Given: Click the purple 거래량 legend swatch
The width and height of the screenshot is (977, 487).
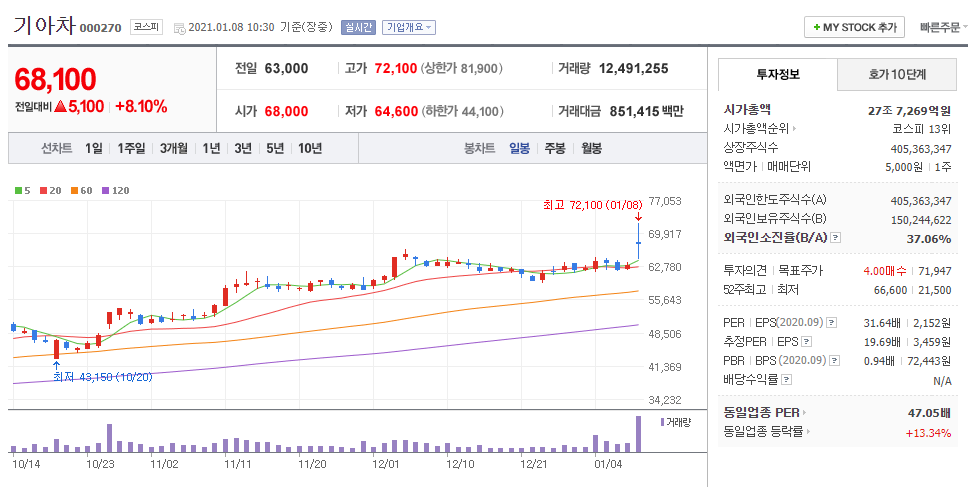Looking at the screenshot, I should pyautogui.click(x=662, y=422).
